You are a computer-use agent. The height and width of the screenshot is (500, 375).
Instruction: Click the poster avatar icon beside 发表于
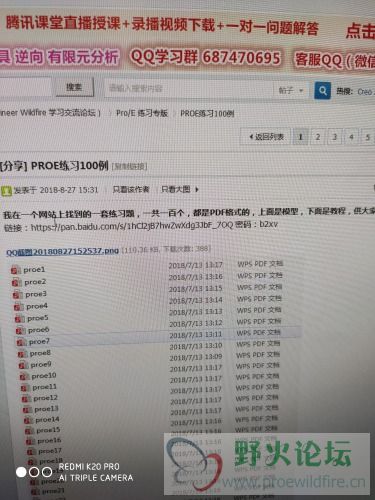[x=6, y=191]
